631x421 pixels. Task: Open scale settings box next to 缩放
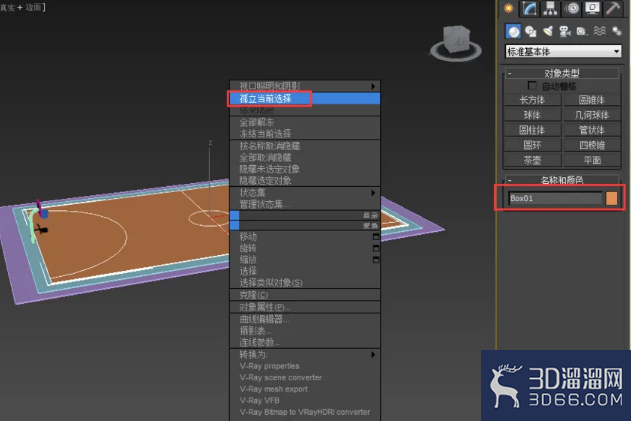coord(376,260)
